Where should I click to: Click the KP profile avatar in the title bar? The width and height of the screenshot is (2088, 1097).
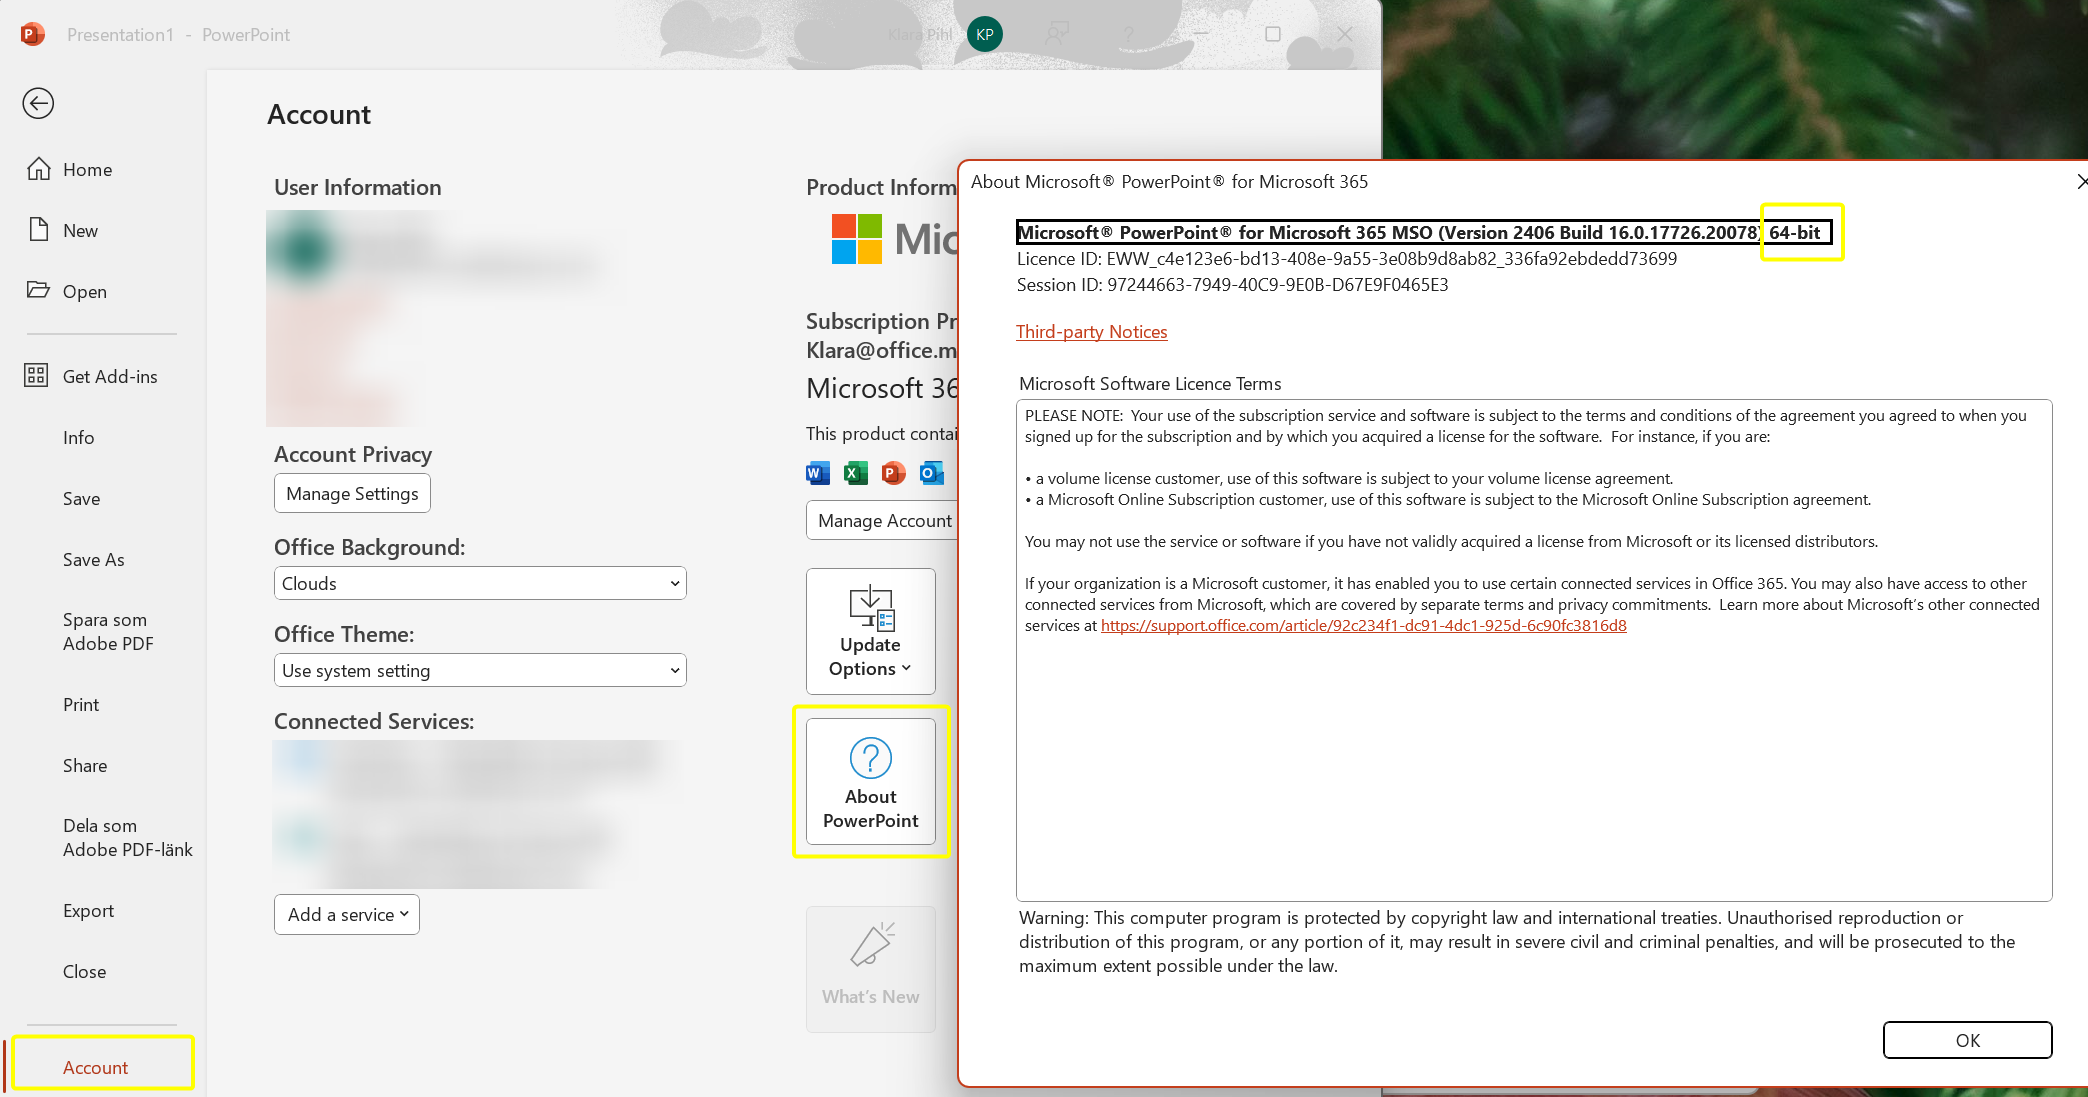pos(985,34)
